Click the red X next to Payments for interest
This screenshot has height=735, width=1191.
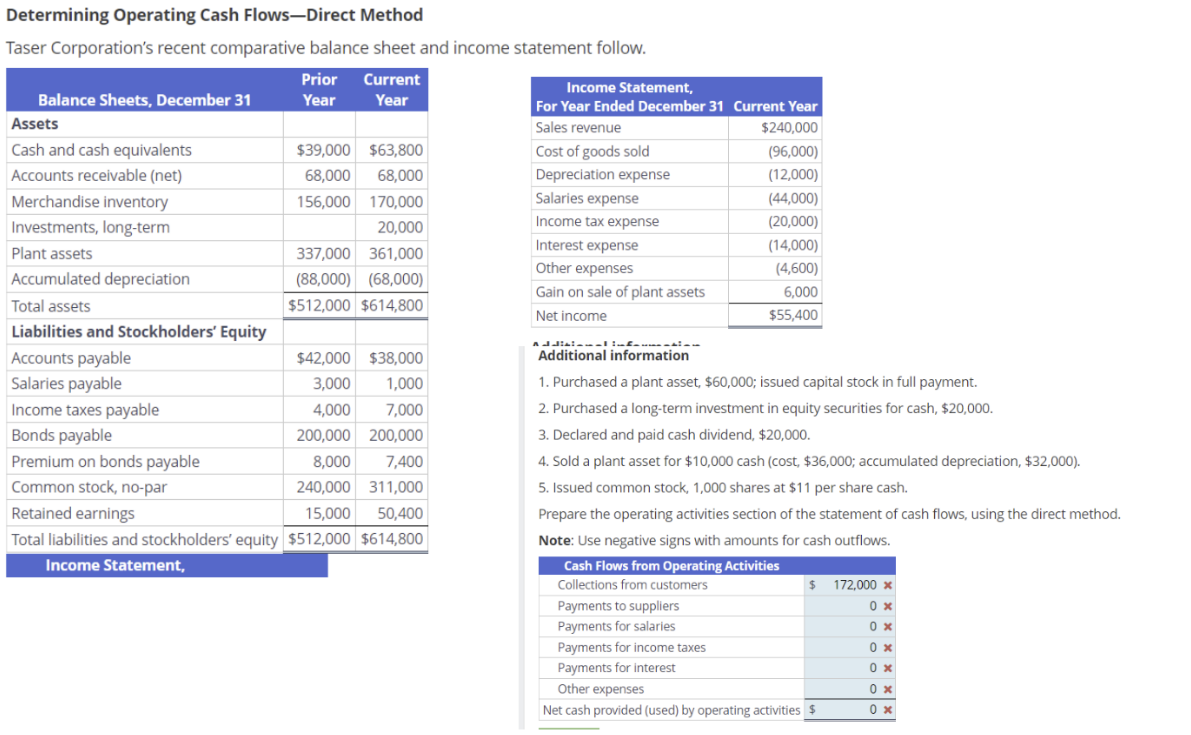pyautogui.click(x=889, y=668)
